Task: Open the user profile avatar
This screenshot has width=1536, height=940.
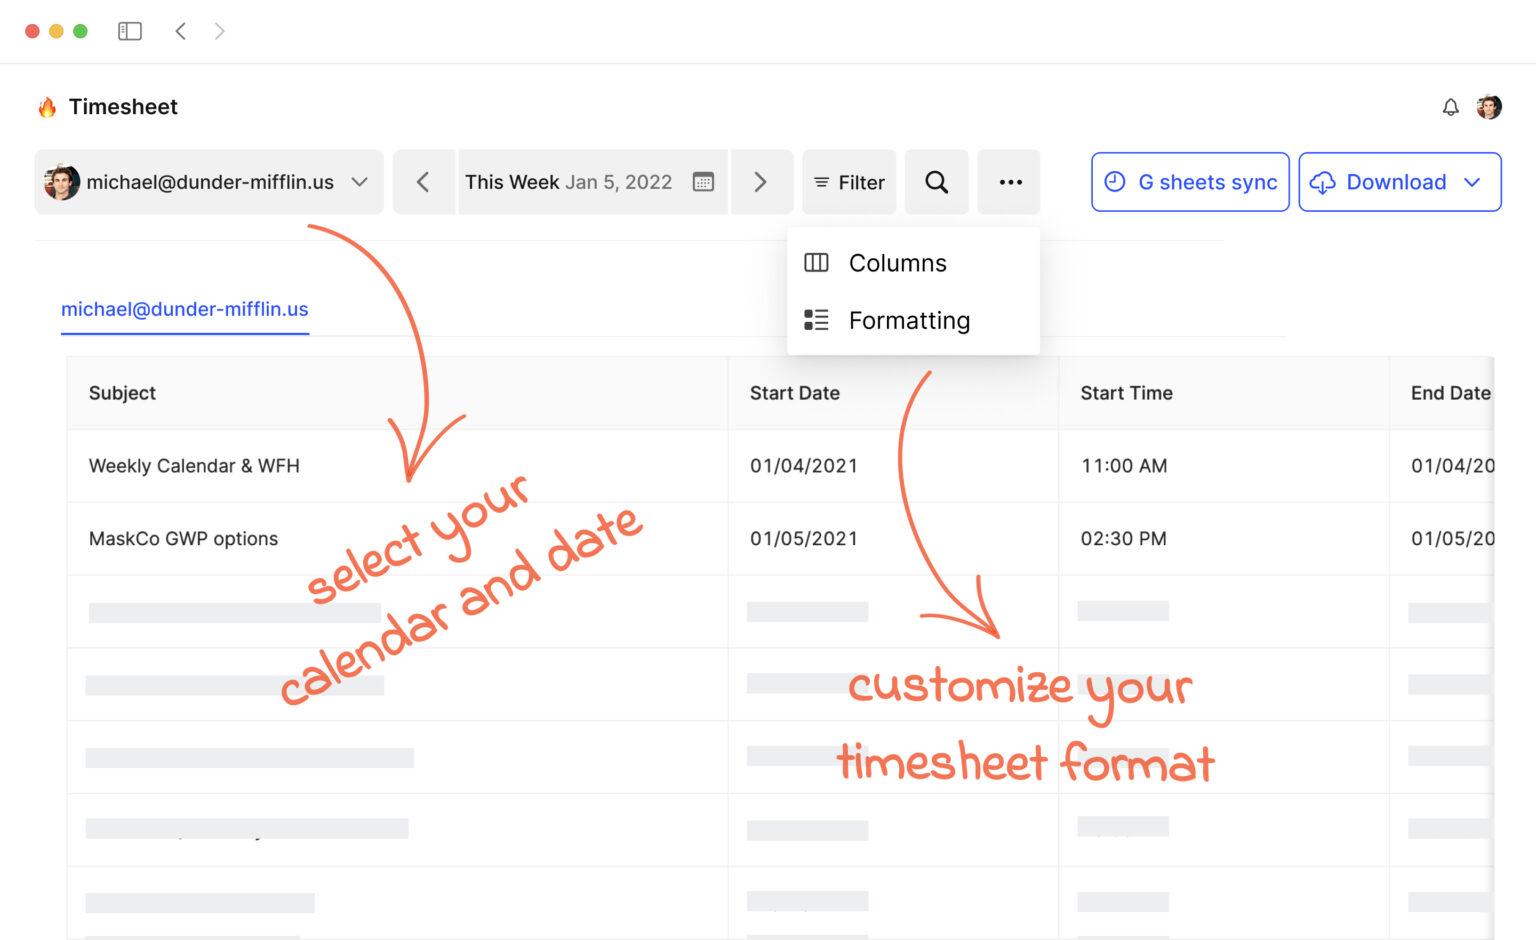Action: pyautogui.click(x=1489, y=107)
